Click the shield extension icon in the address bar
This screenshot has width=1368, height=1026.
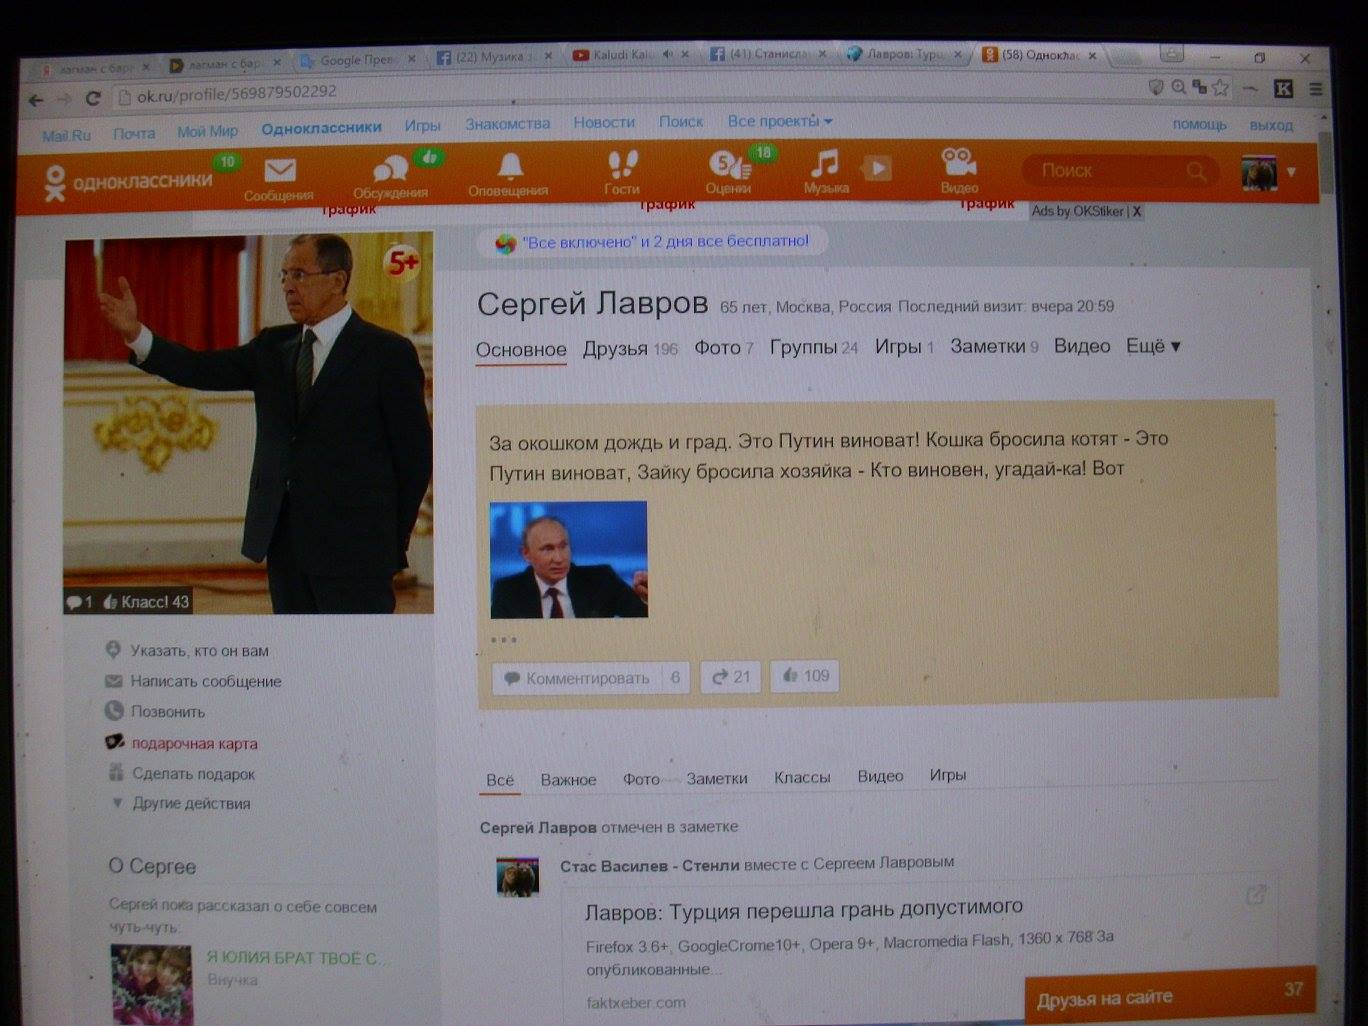[x=1157, y=88]
